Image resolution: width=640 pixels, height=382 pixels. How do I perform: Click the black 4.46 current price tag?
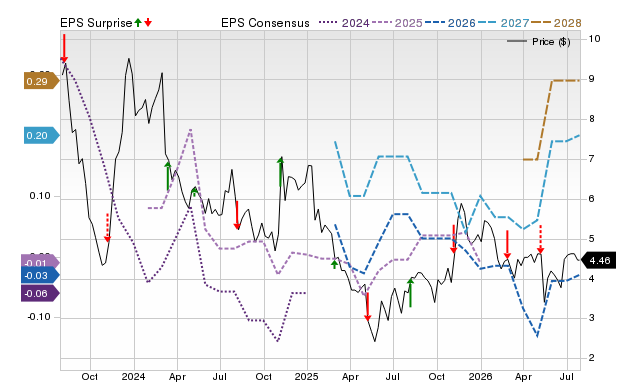pyautogui.click(x=598, y=260)
